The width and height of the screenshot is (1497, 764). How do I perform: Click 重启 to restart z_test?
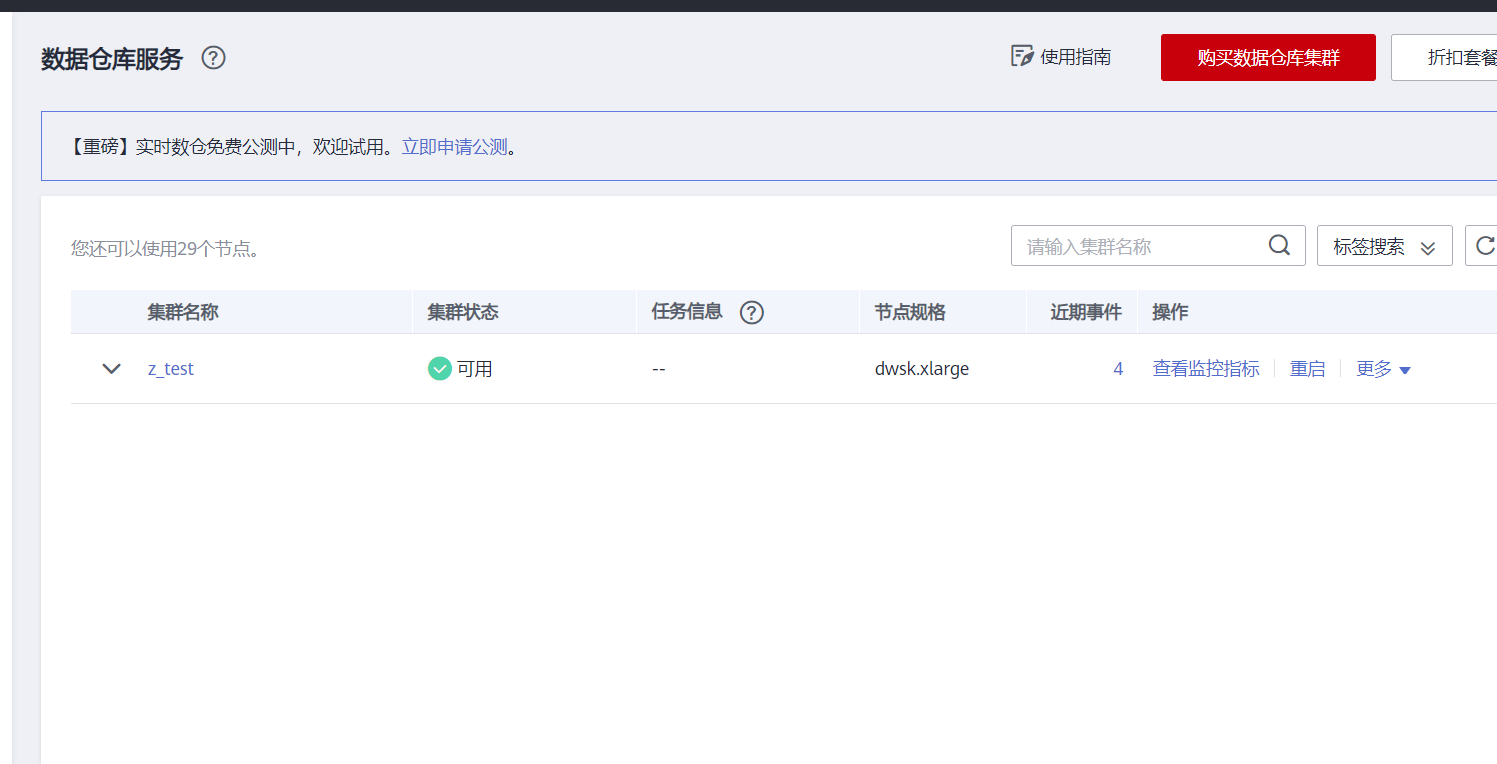[x=1307, y=369]
